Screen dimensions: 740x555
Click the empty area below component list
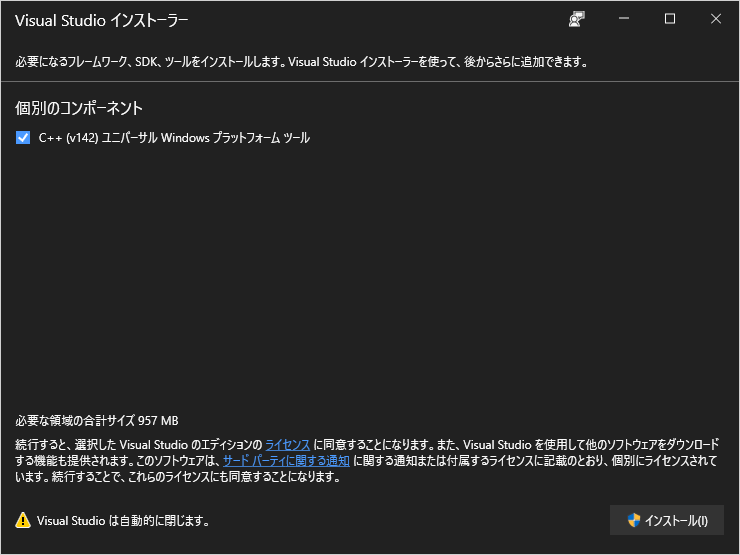(370, 280)
